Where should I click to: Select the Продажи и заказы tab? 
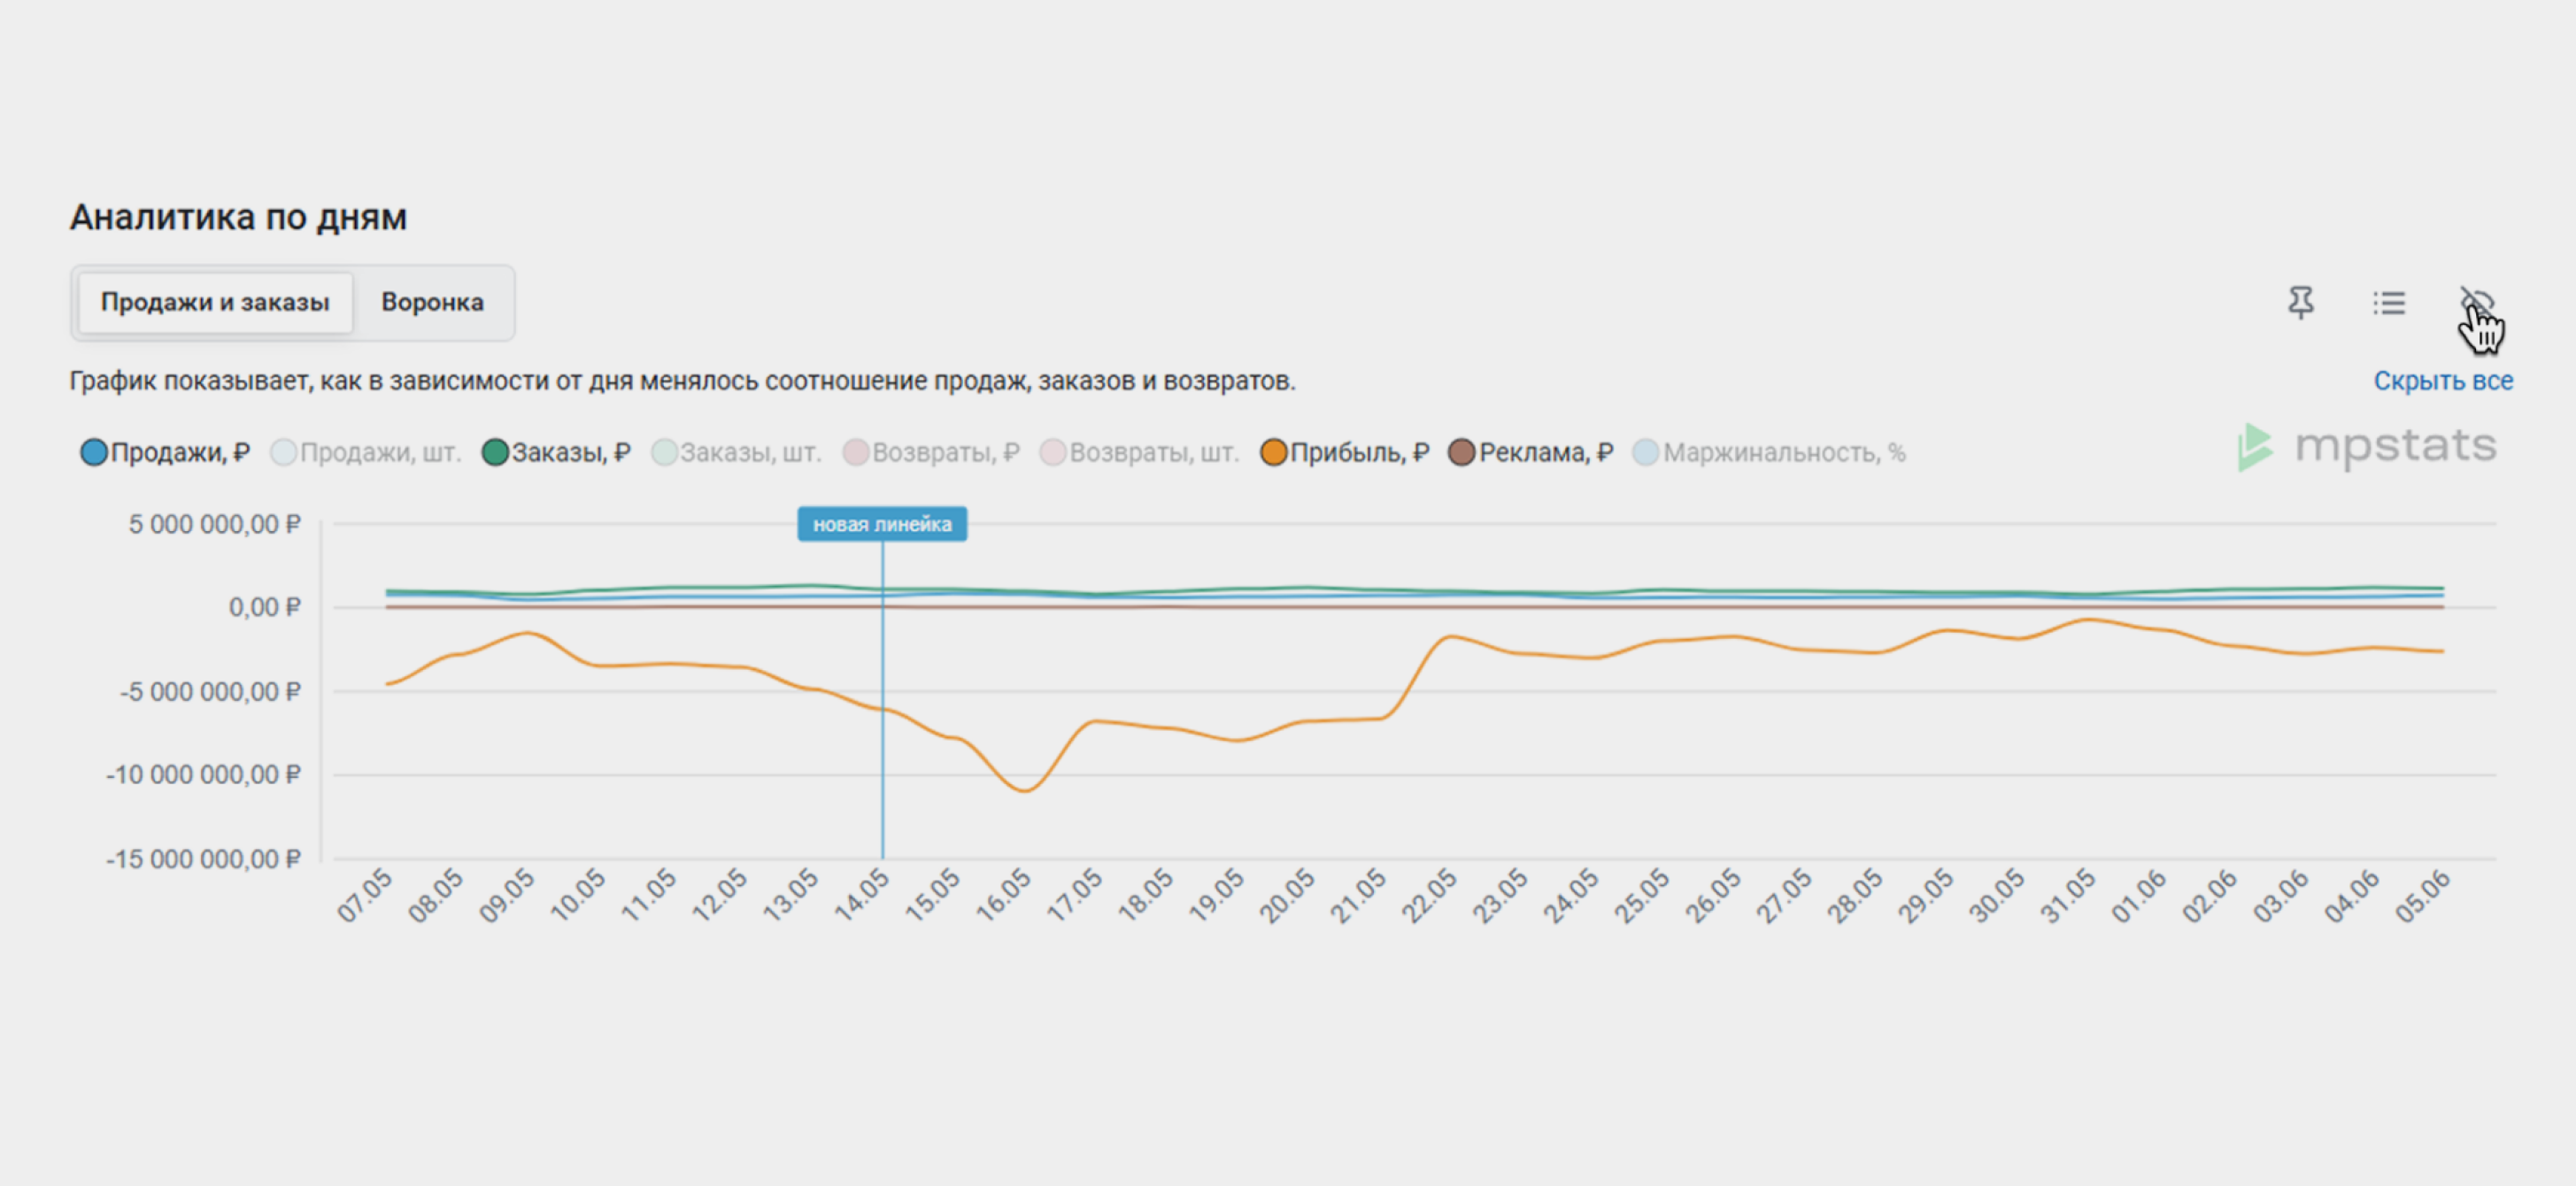point(215,302)
